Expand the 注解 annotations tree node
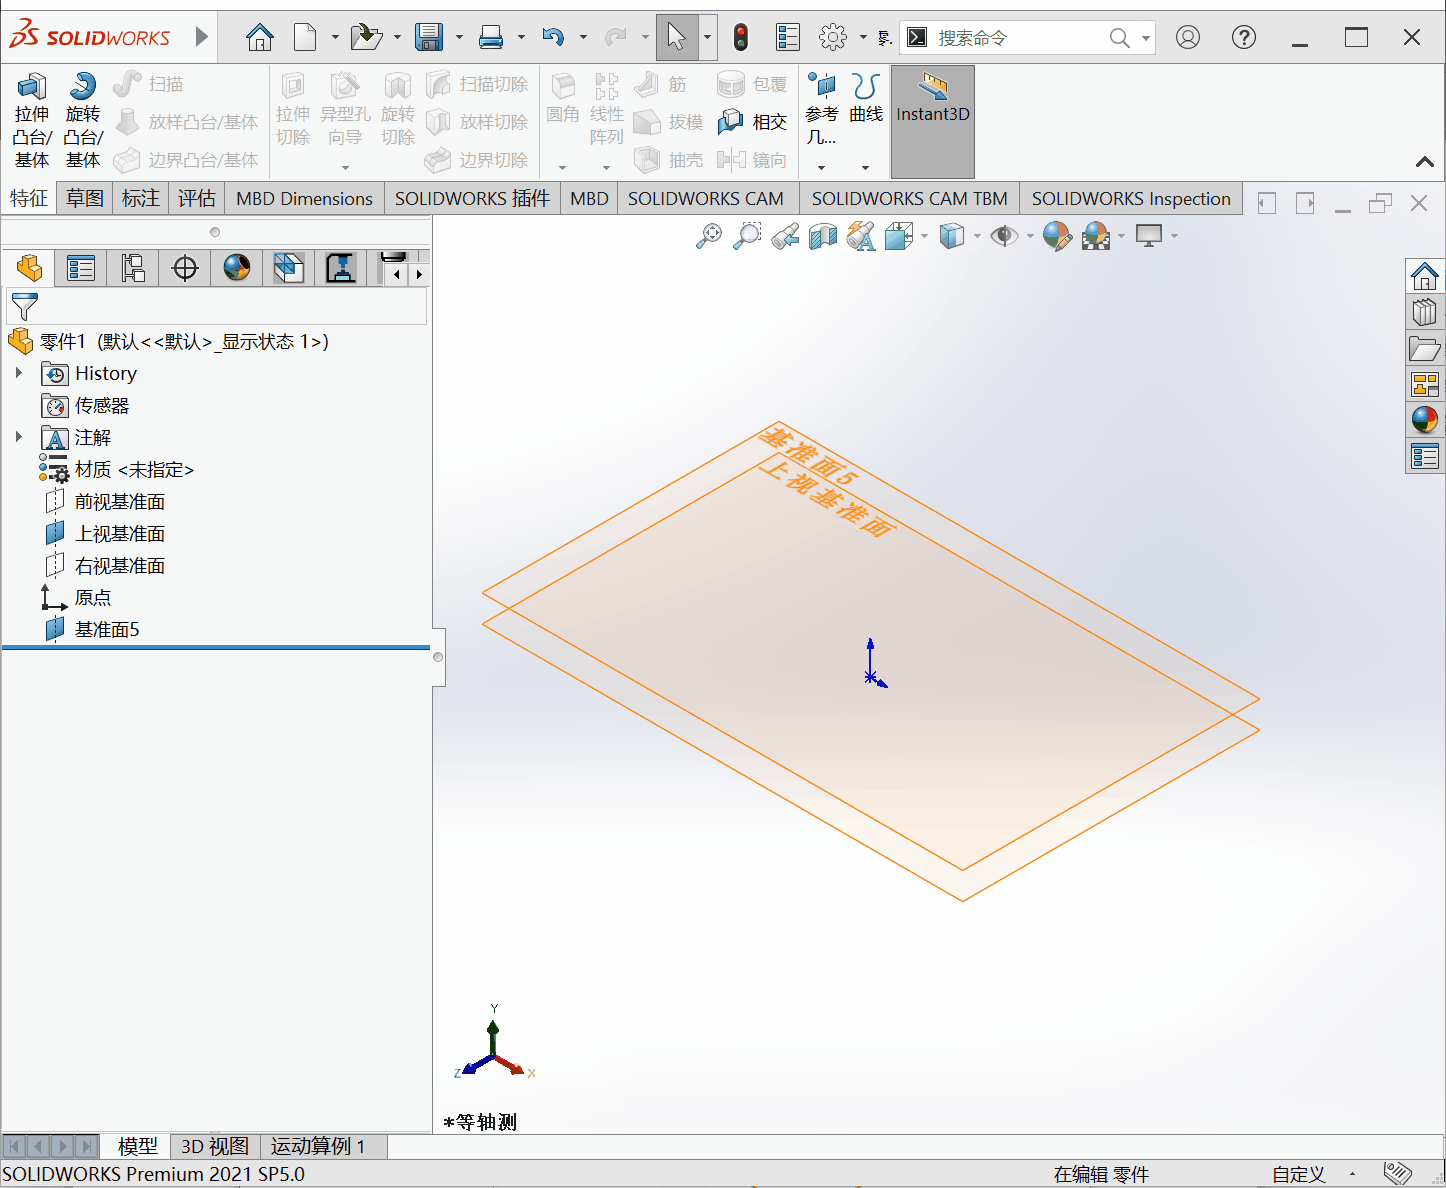The width and height of the screenshot is (1446, 1188). 18,437
